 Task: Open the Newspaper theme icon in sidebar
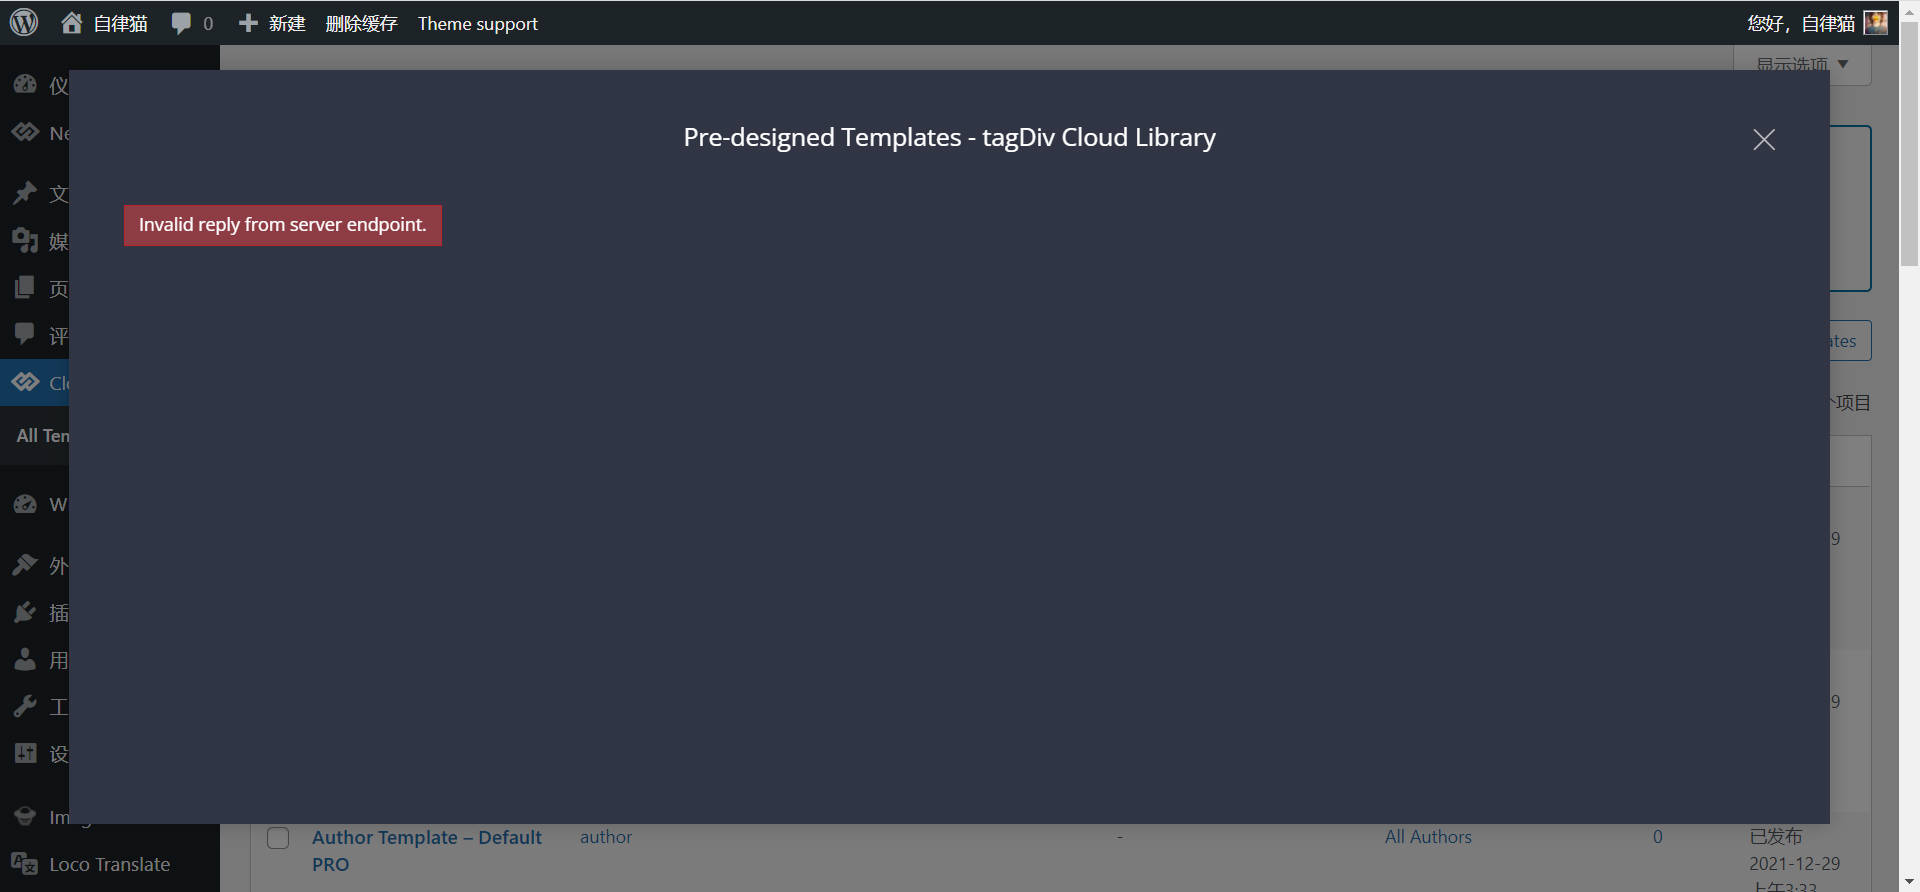tap(25, 132)
